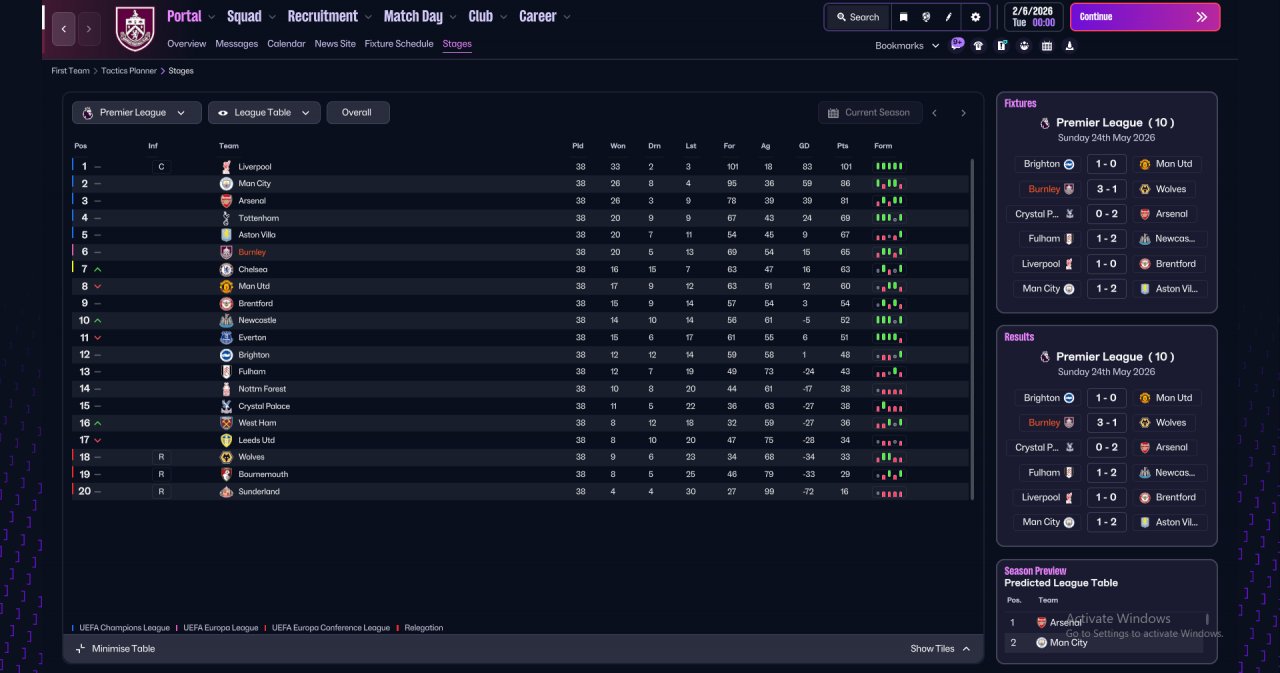
Task: Click Sunderland team name in league table
Action: pos(259,491)
